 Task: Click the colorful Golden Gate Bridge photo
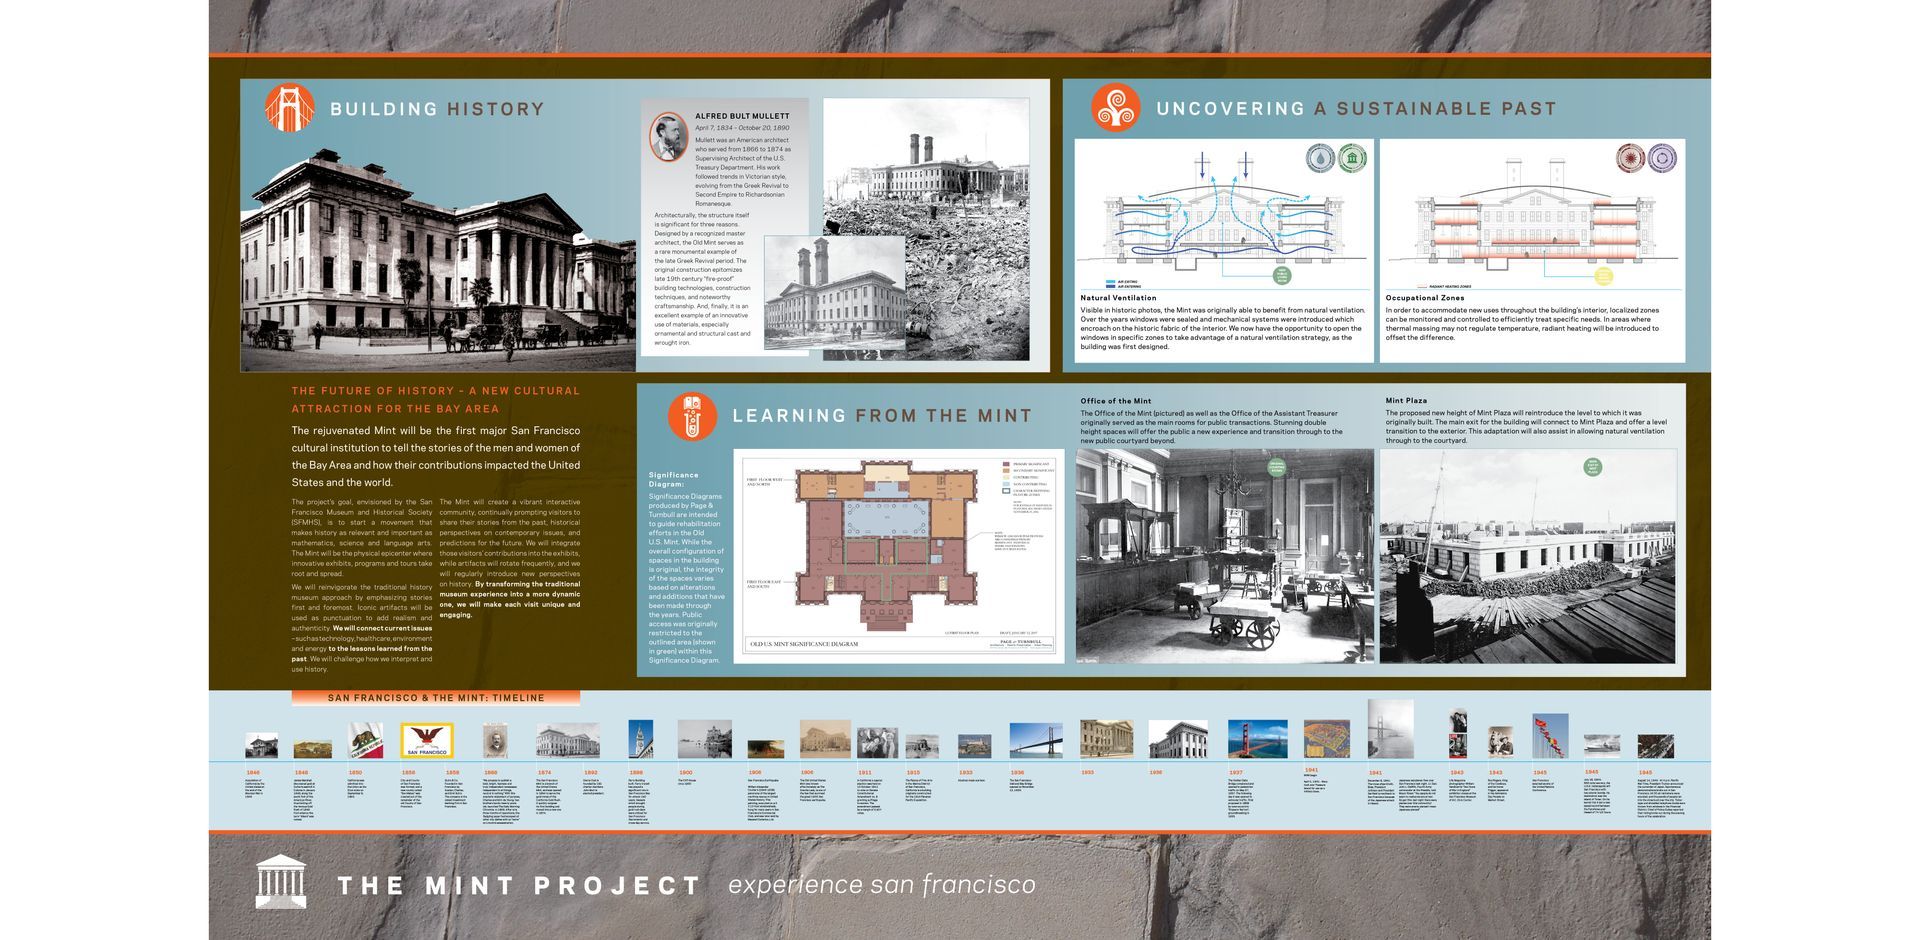point(1257,740)
